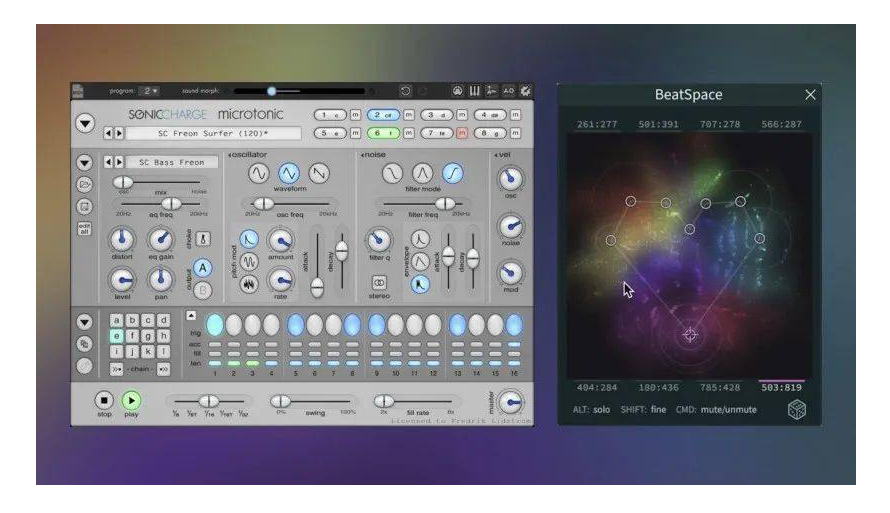This screenshot has width=890, height=513.
Task: Click the chain start arrow button
Action: click(116, 369)
